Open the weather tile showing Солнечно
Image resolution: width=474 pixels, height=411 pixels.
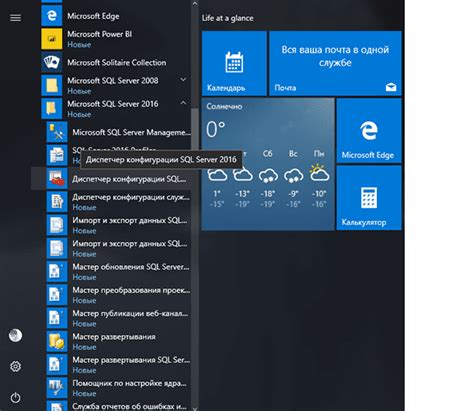point(268,164)
